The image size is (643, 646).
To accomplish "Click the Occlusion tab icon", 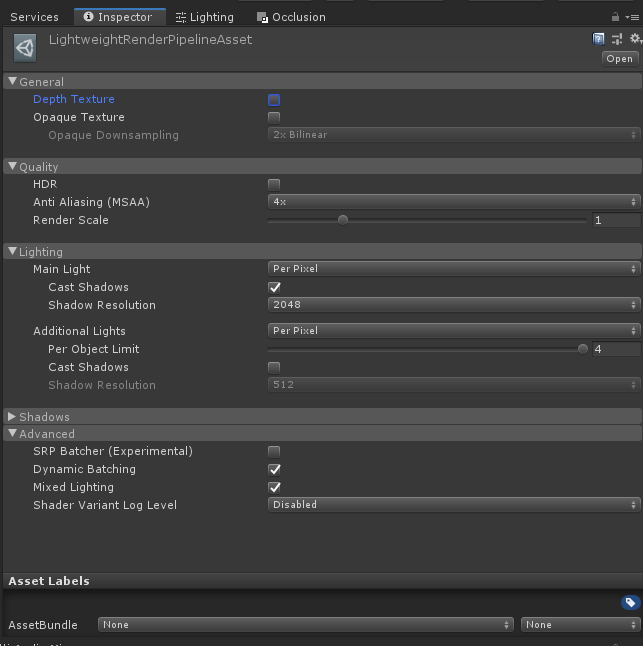I will 262,17.
